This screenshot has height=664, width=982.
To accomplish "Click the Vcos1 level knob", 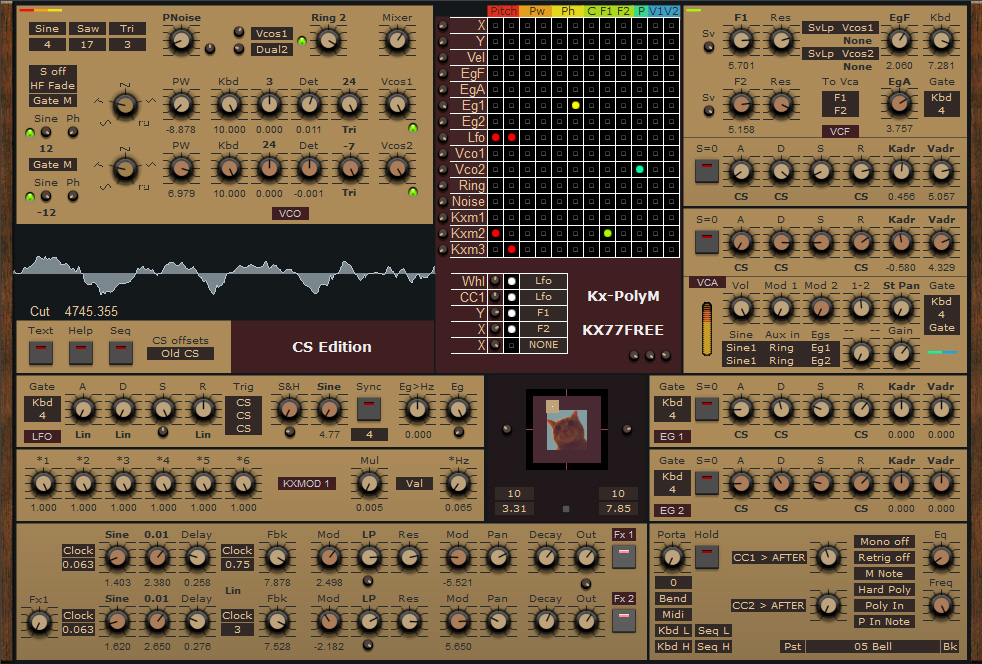I will point(396,105).
